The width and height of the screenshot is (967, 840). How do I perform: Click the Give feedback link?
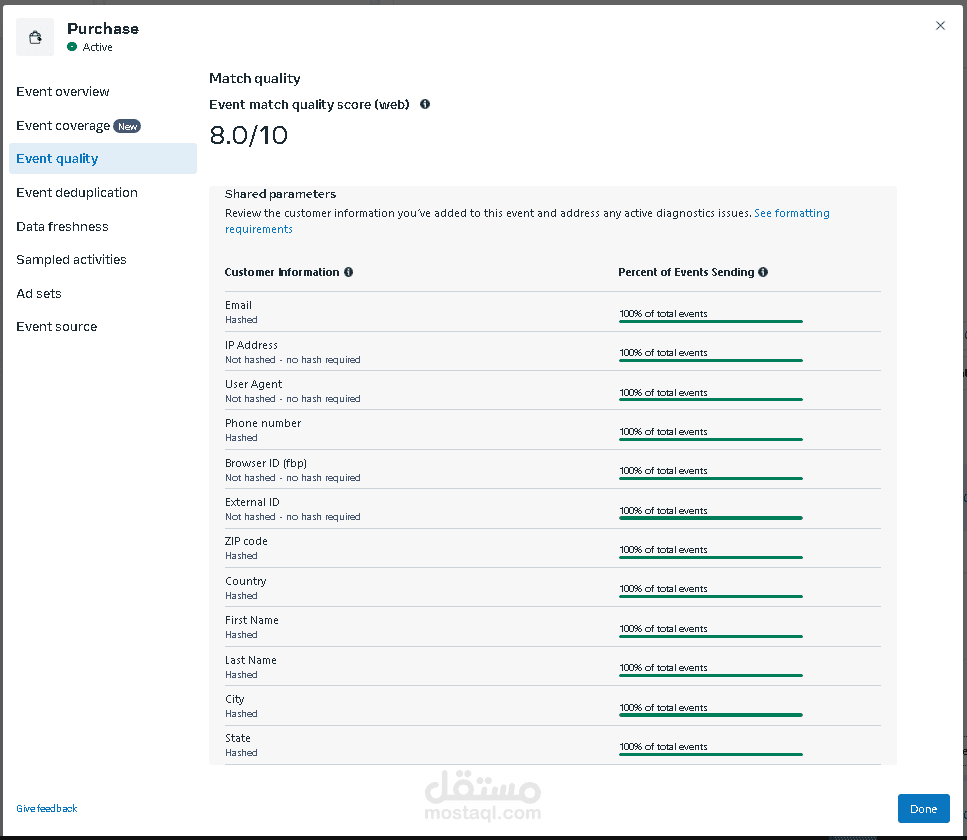tap(47, 808)
